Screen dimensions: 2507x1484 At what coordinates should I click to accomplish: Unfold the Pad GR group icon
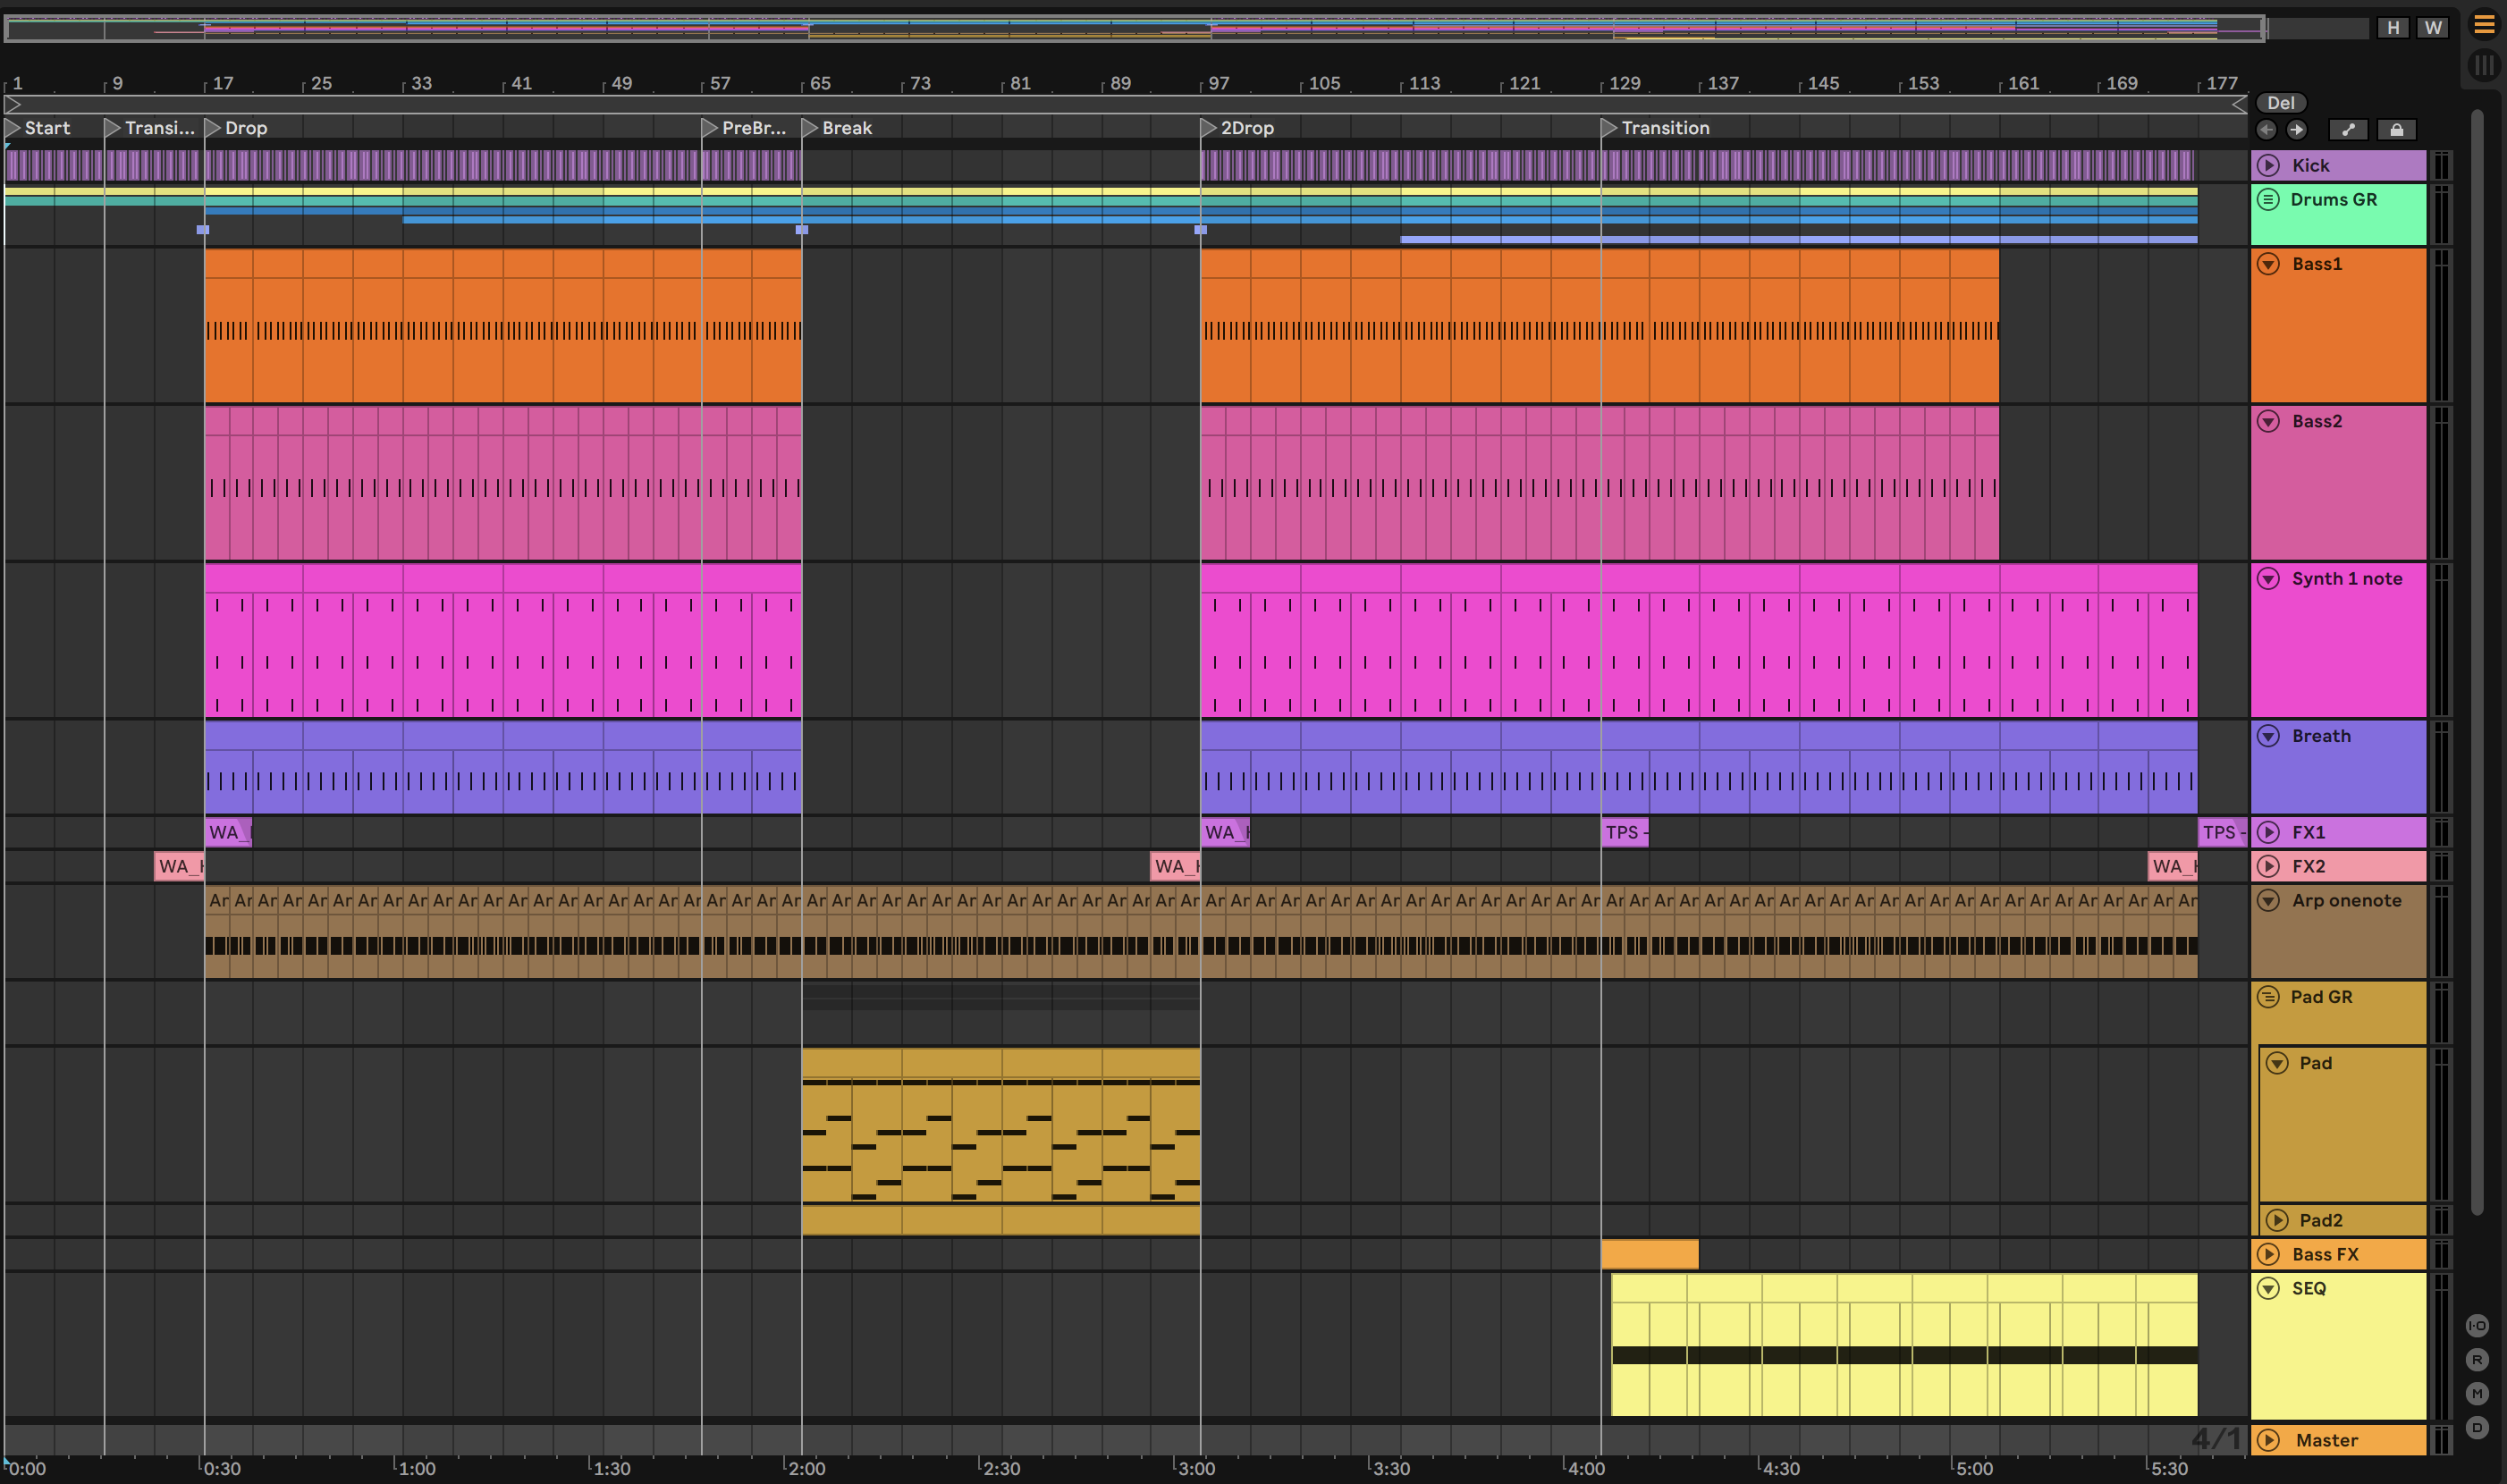2268,997
